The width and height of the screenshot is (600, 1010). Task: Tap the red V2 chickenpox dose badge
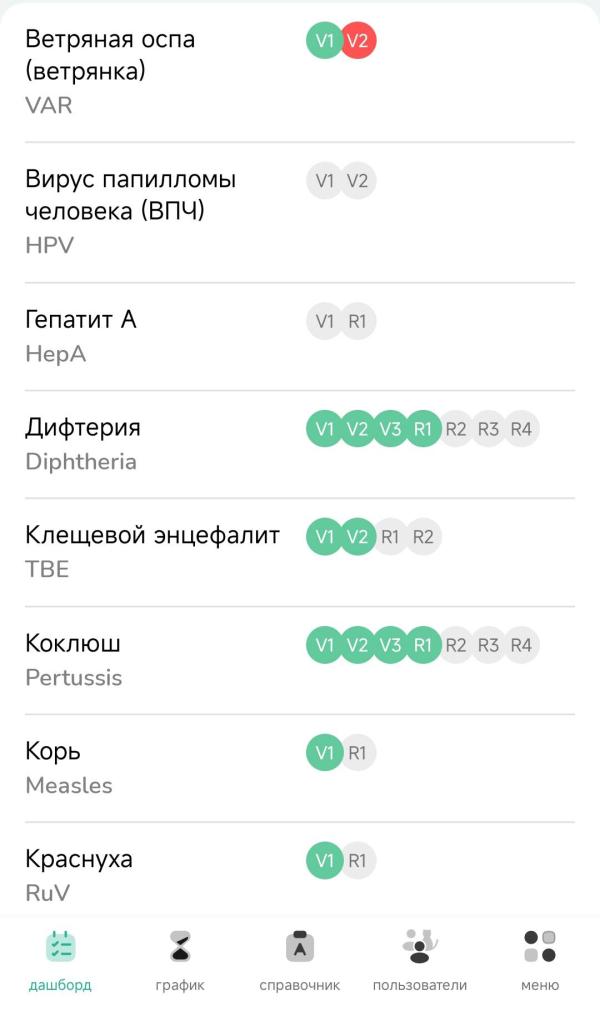point(358,41)
